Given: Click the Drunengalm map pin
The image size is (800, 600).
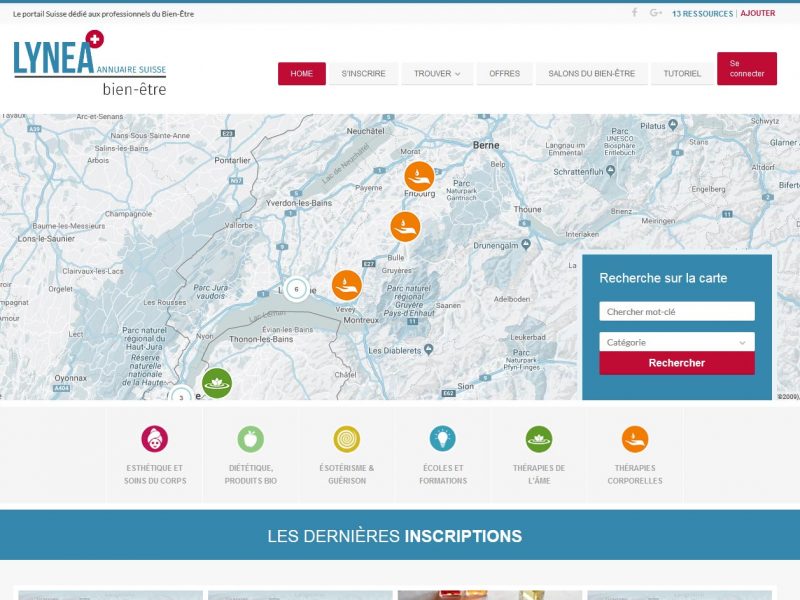Looking at the screenshot, I should [x=526, y=244].
